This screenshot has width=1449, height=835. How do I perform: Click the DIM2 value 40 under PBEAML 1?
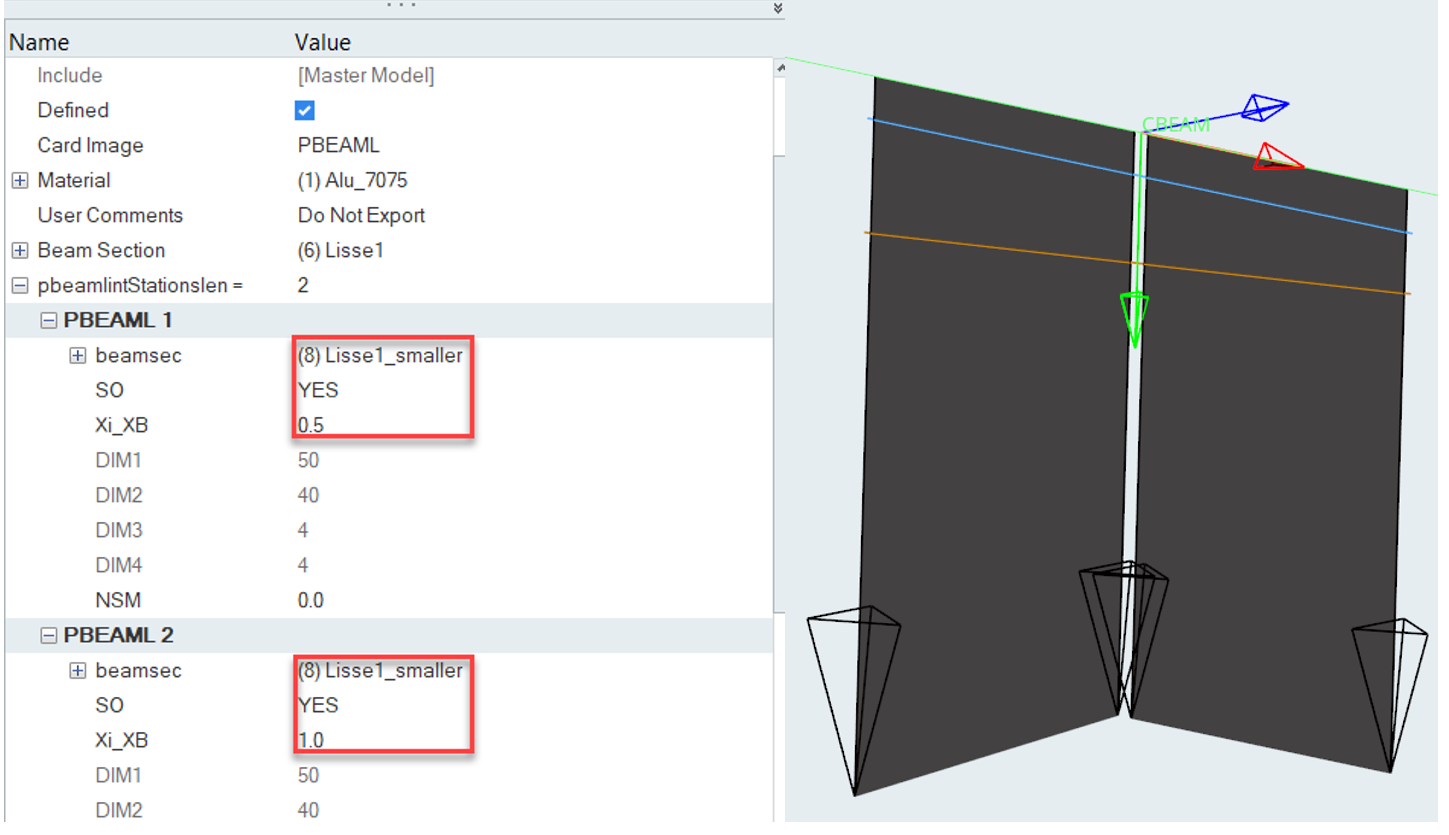pos(308,496)
